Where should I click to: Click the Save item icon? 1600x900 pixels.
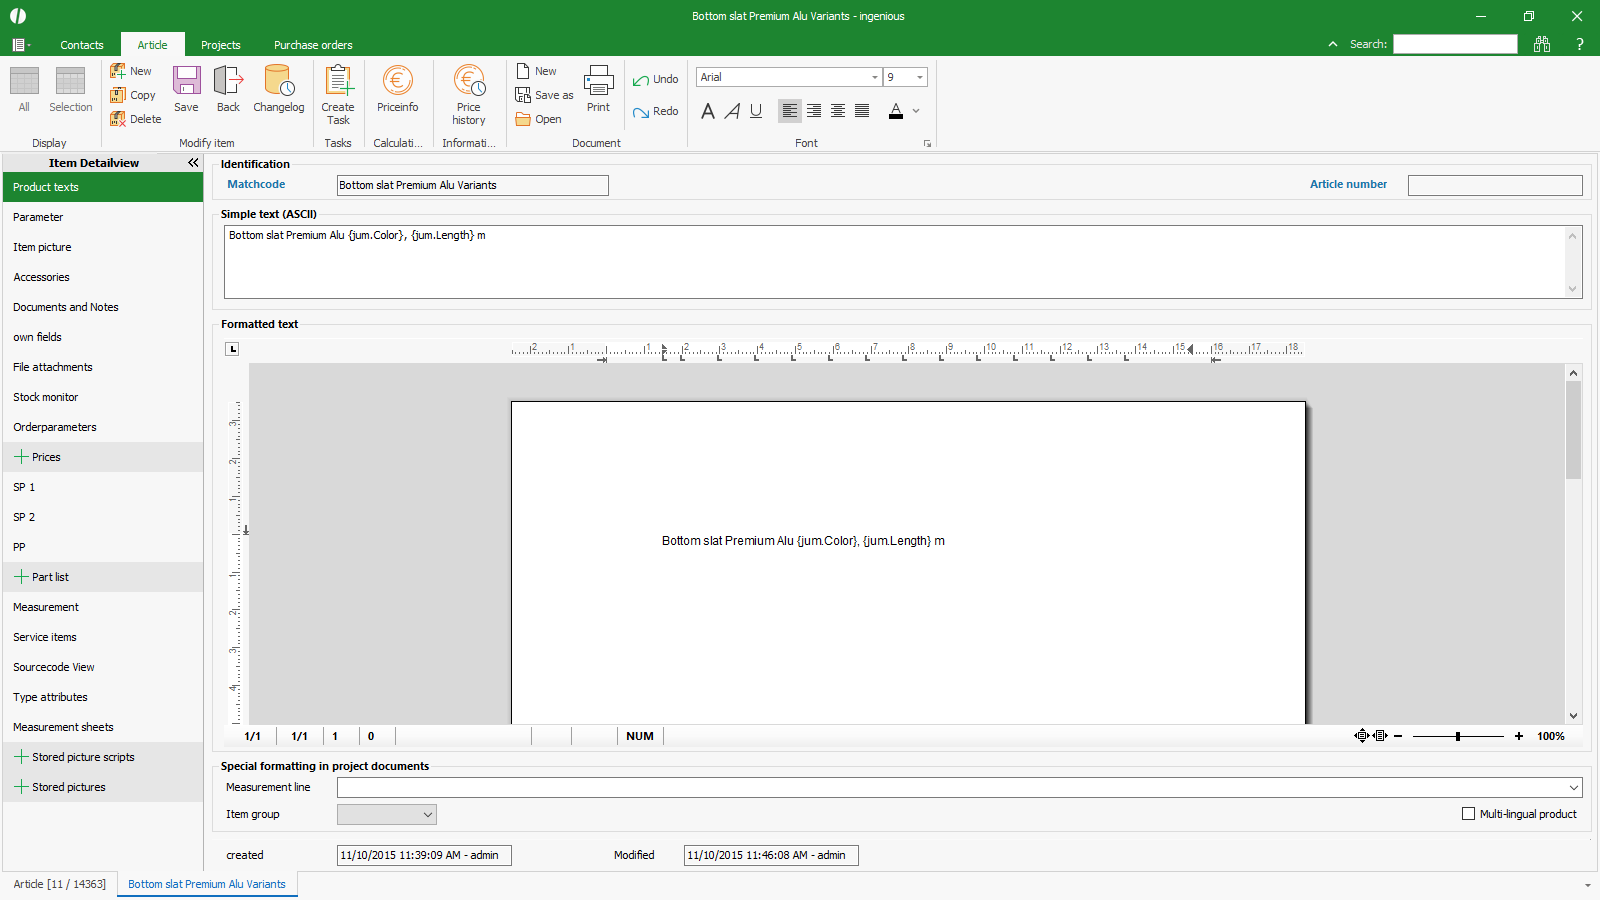[x=186, y=88]
